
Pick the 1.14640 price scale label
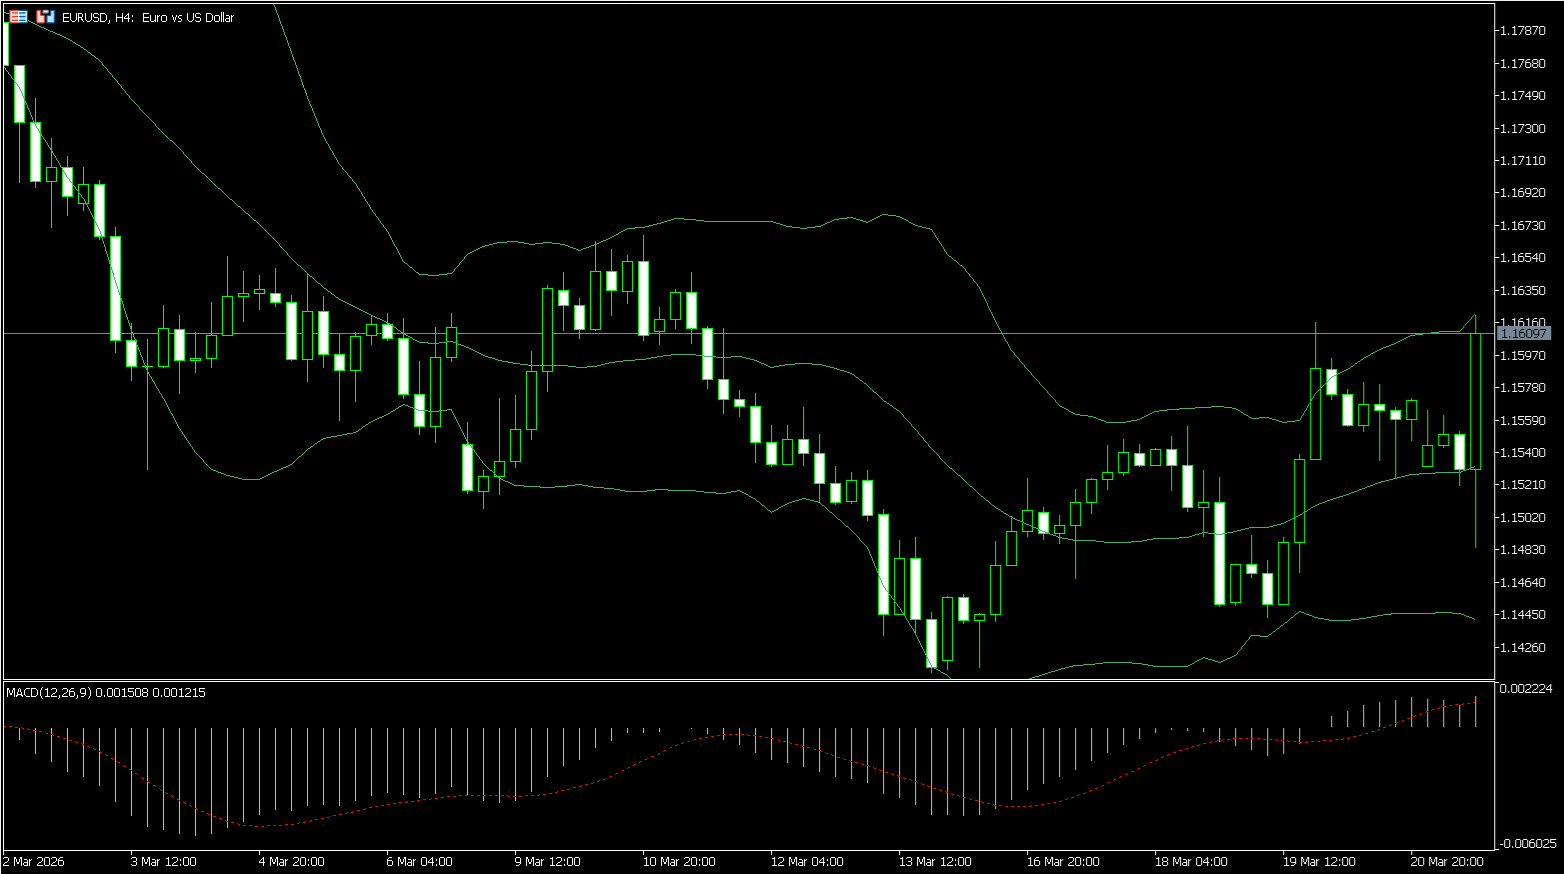pyautogui.click(x=1522, y=582)
